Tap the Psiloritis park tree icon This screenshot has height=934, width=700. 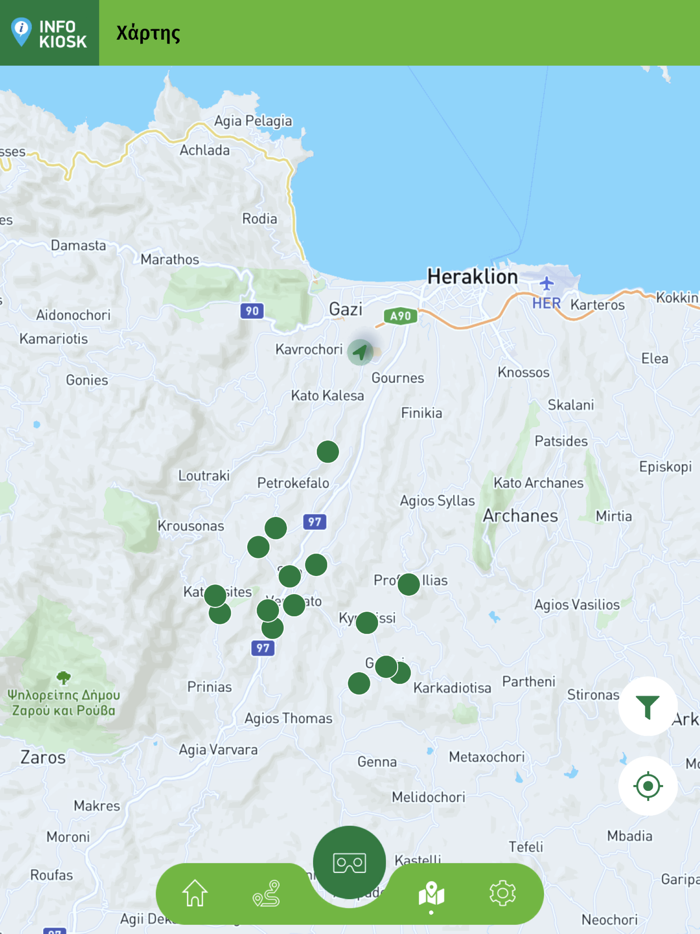click(x=63, y=678)
